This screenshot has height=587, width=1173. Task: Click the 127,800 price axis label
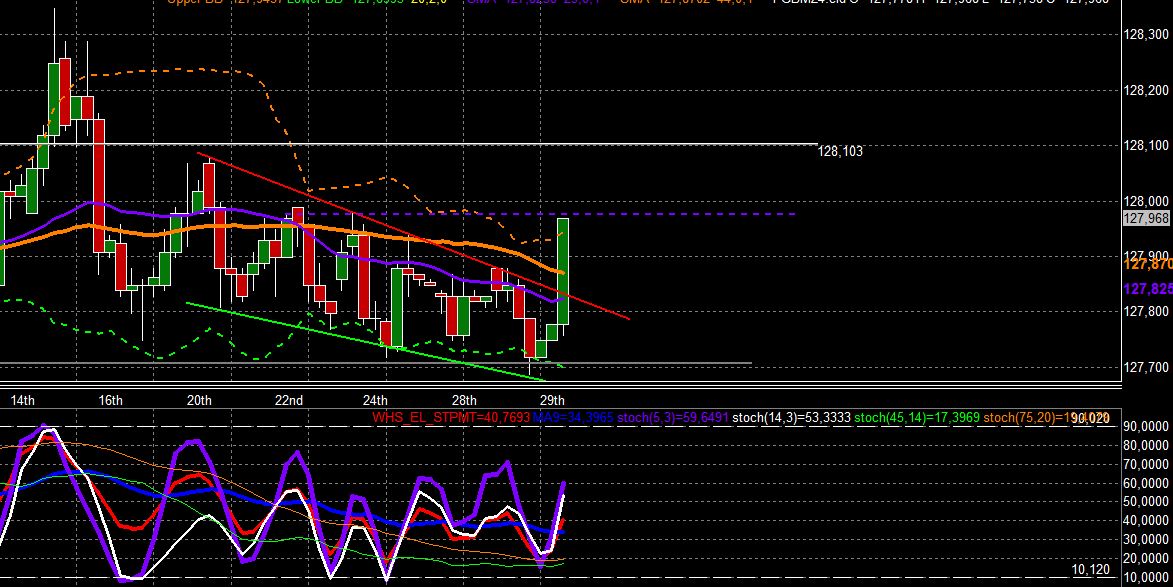click(x=1146, y=312)
